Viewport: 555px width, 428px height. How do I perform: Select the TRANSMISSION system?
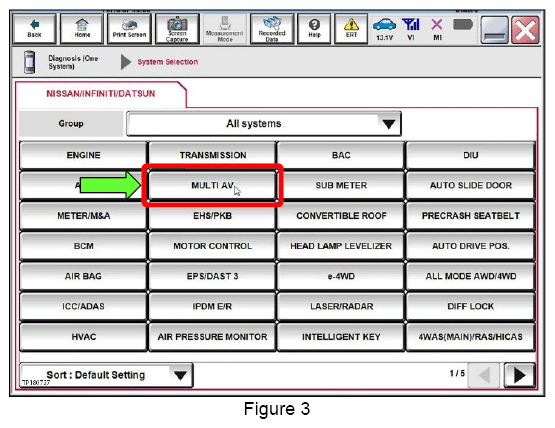point(212,155)
